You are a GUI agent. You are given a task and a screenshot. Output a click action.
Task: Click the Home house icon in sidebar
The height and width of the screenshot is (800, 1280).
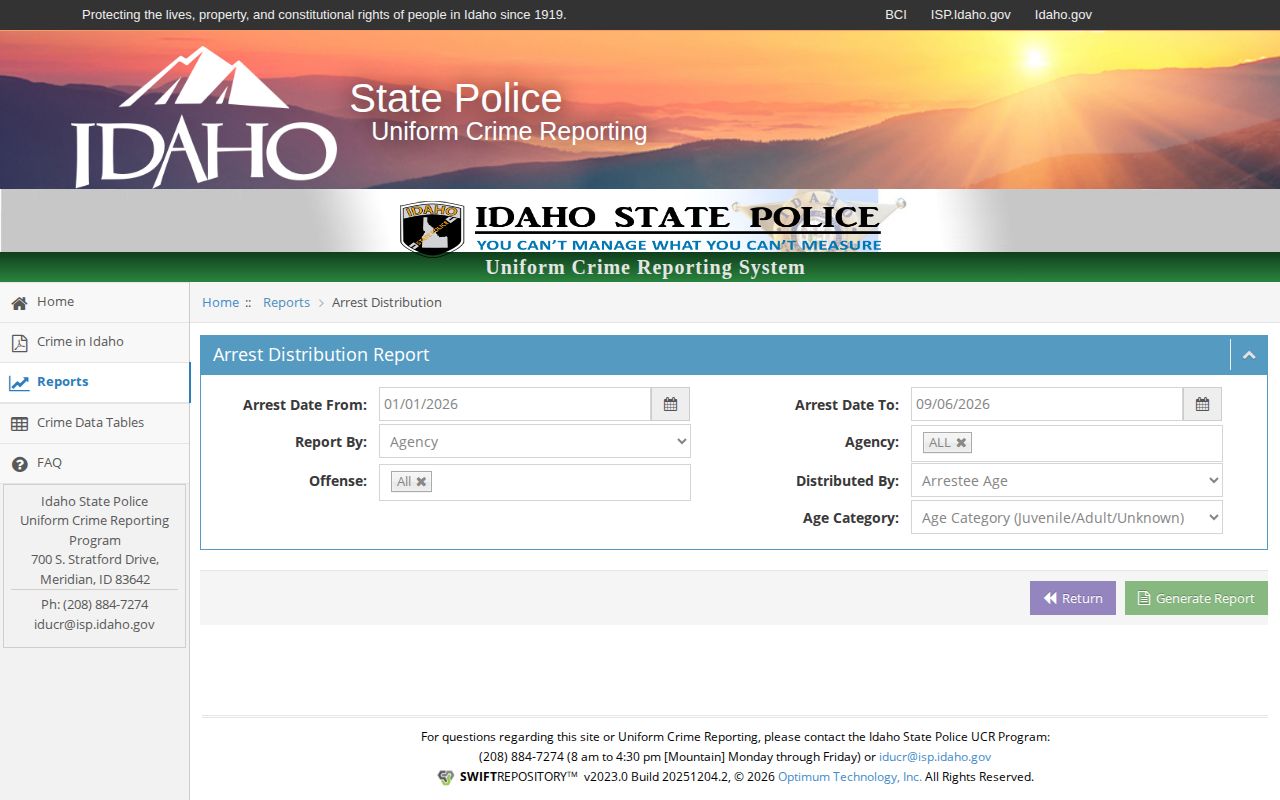[x=19, y=303]
